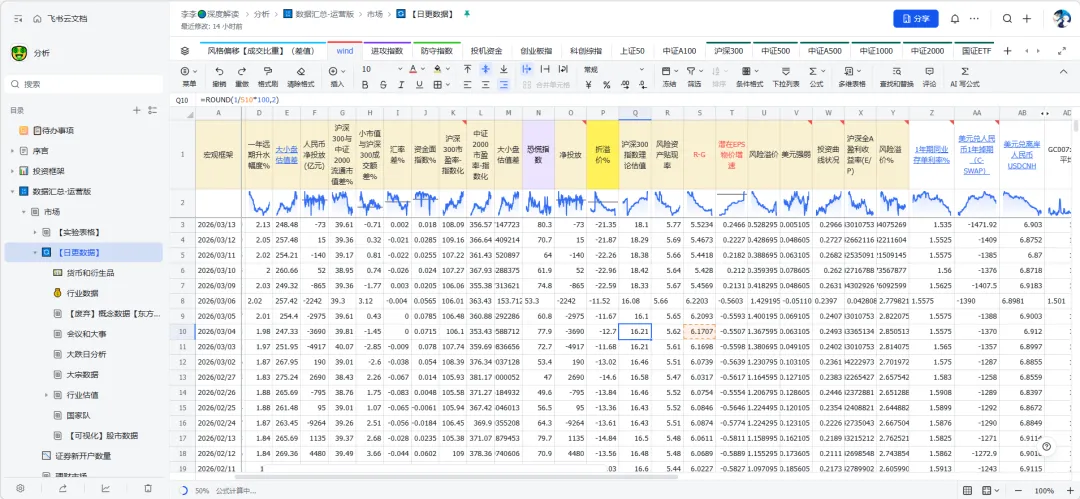Apply percent % number format
1080x499 pixels.
606,85
